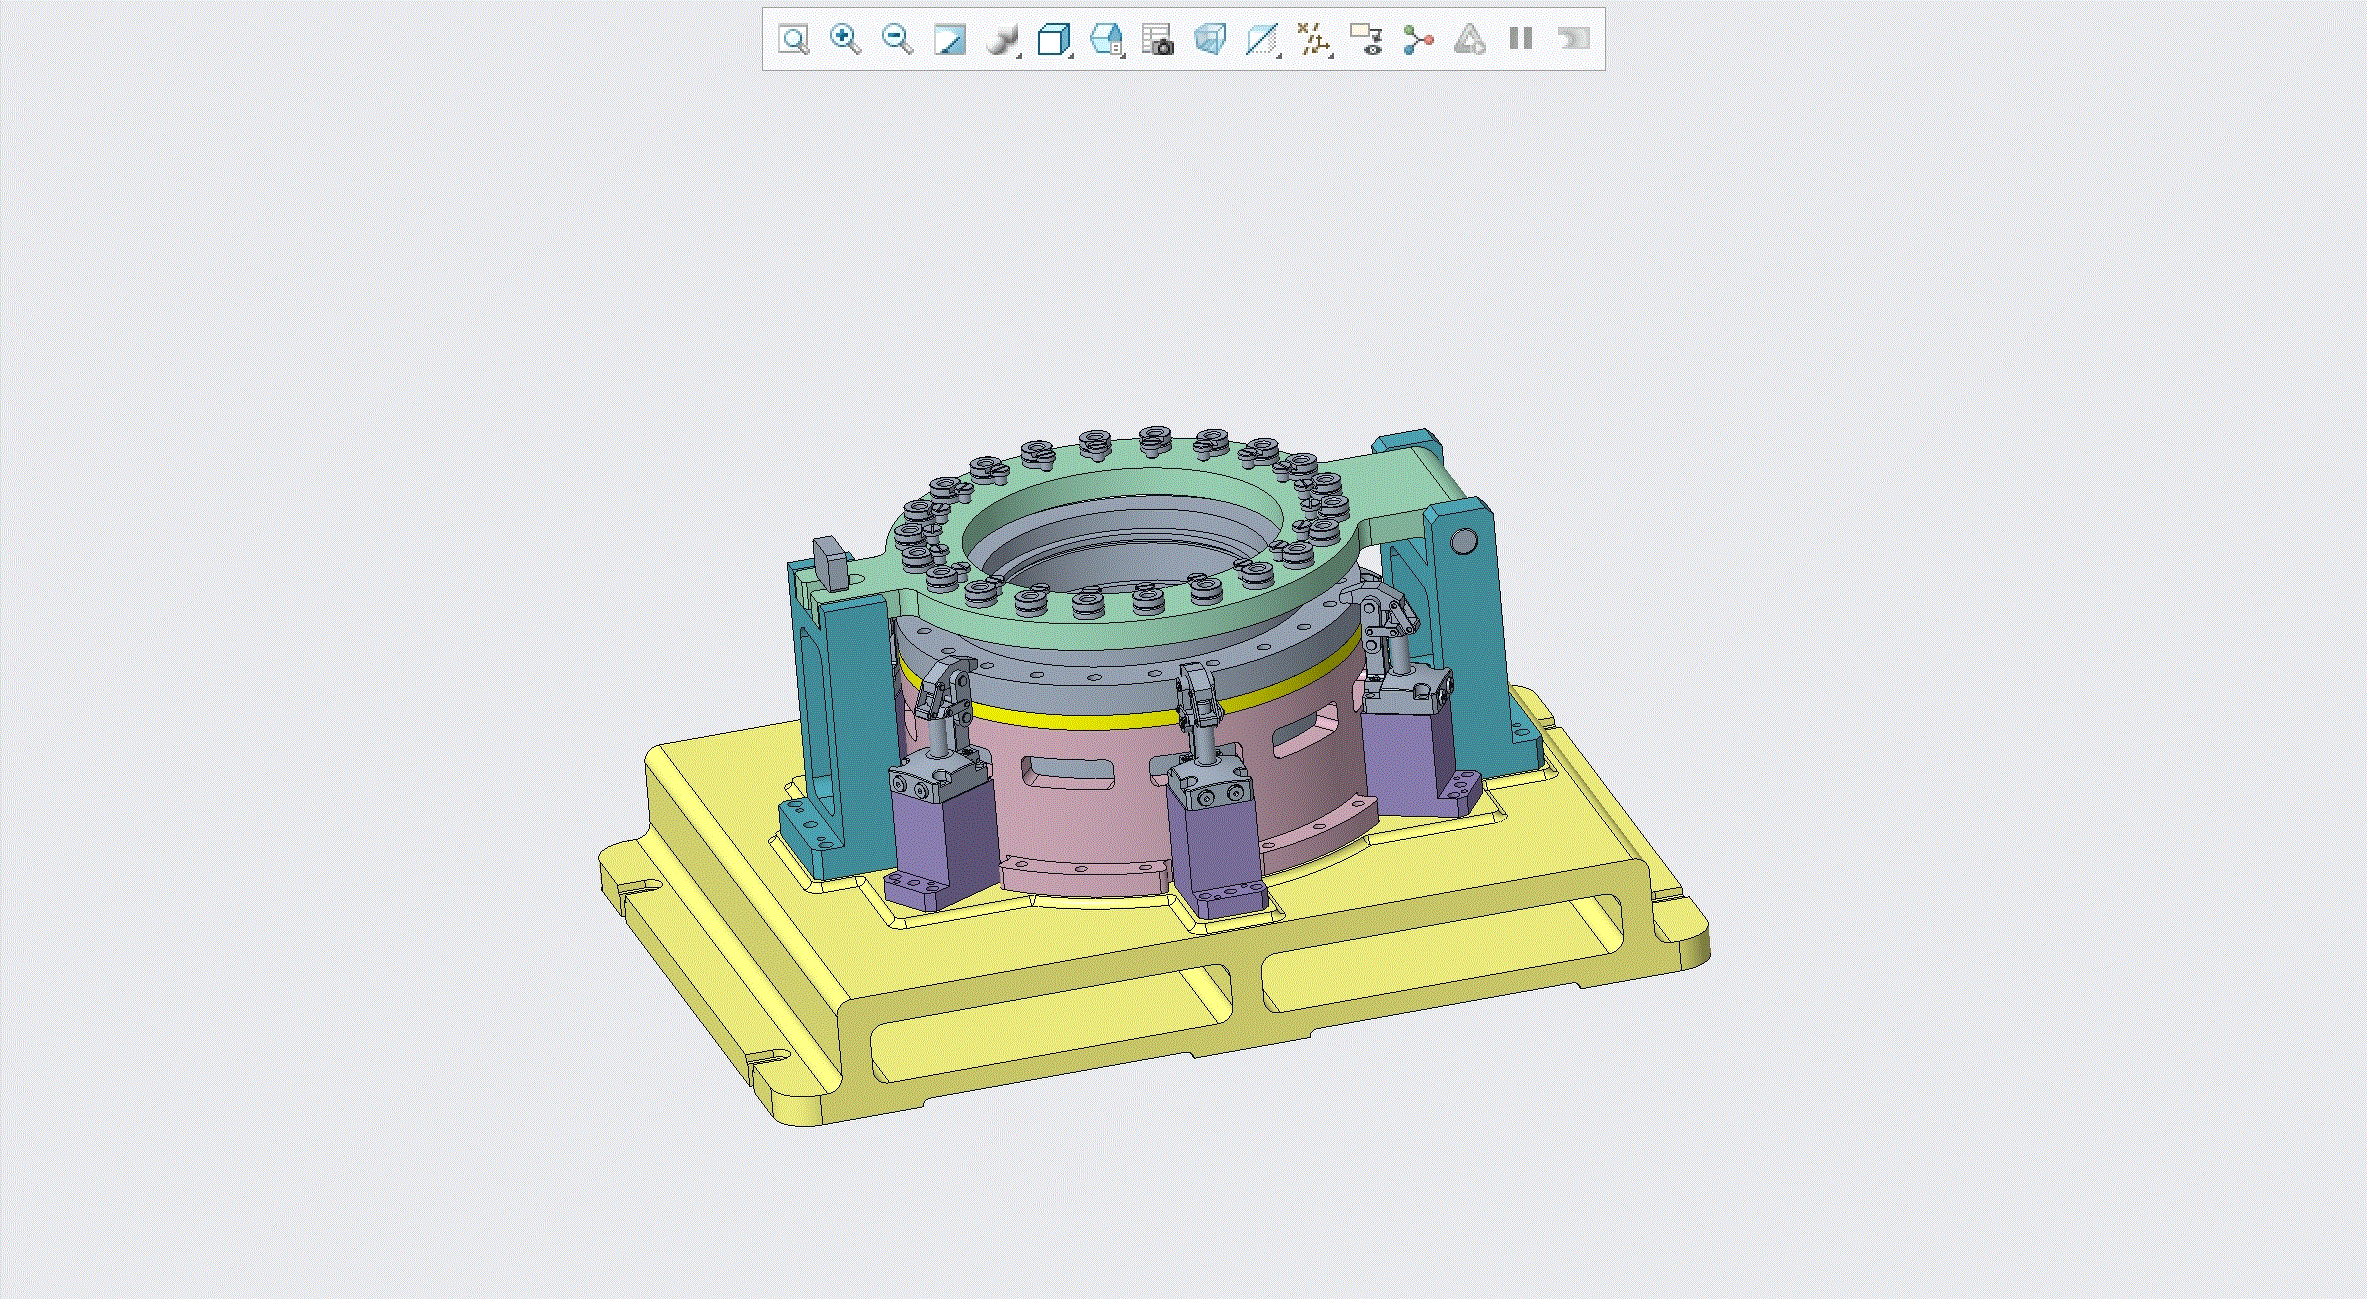Click the Zoom In magnifier icon
Image resolution: width=2367 pixels, height=1299 pixels.
(845, 40)
